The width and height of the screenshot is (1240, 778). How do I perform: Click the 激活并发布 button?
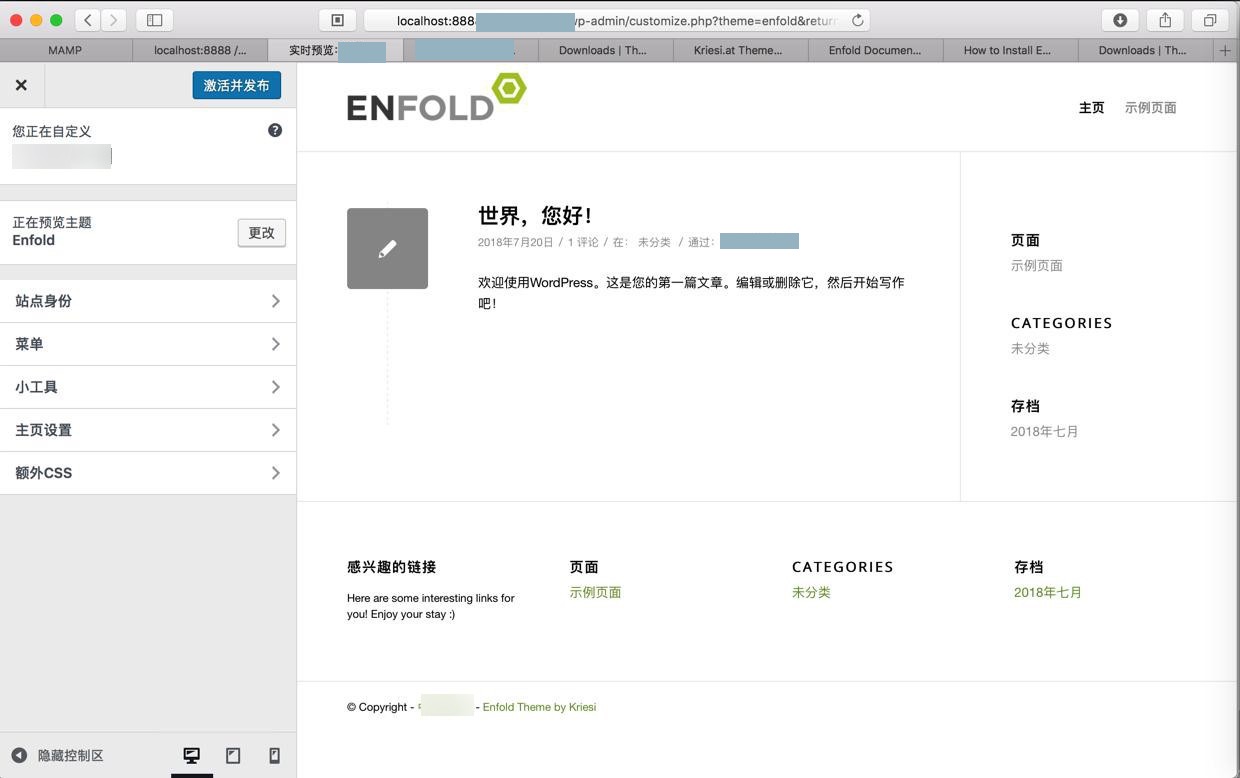pyautogui.click(x=236, y=85)
